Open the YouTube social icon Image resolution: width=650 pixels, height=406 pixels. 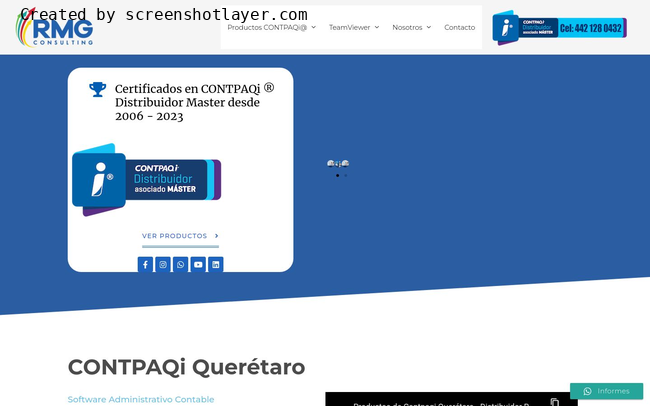click(x=198, y=265)
